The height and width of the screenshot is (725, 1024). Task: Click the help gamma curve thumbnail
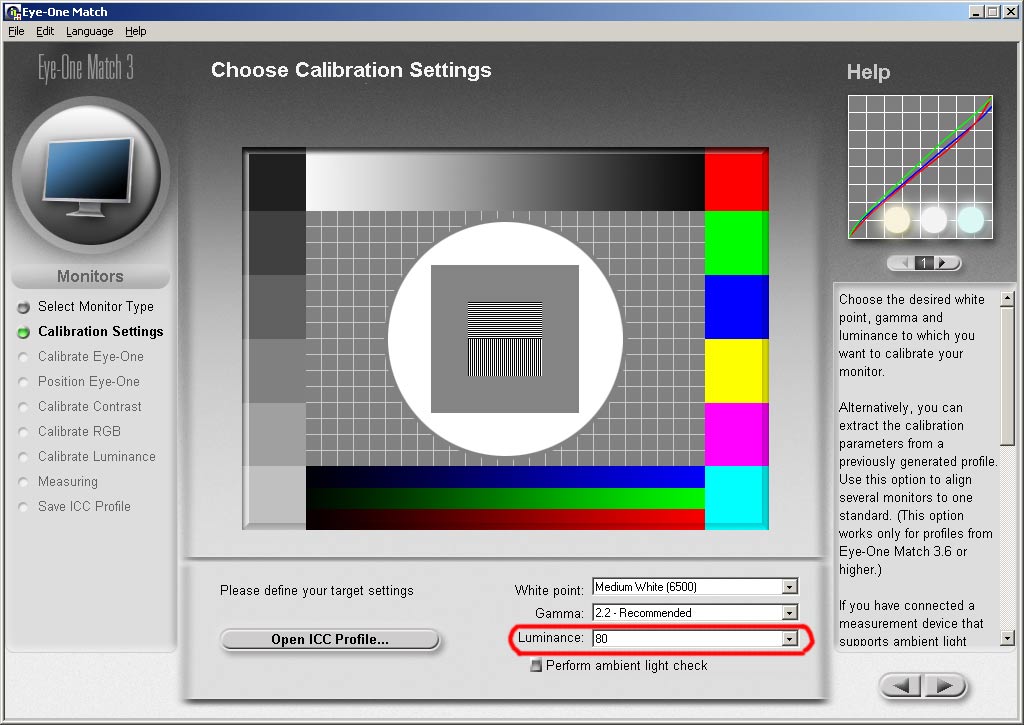(920, 167)
